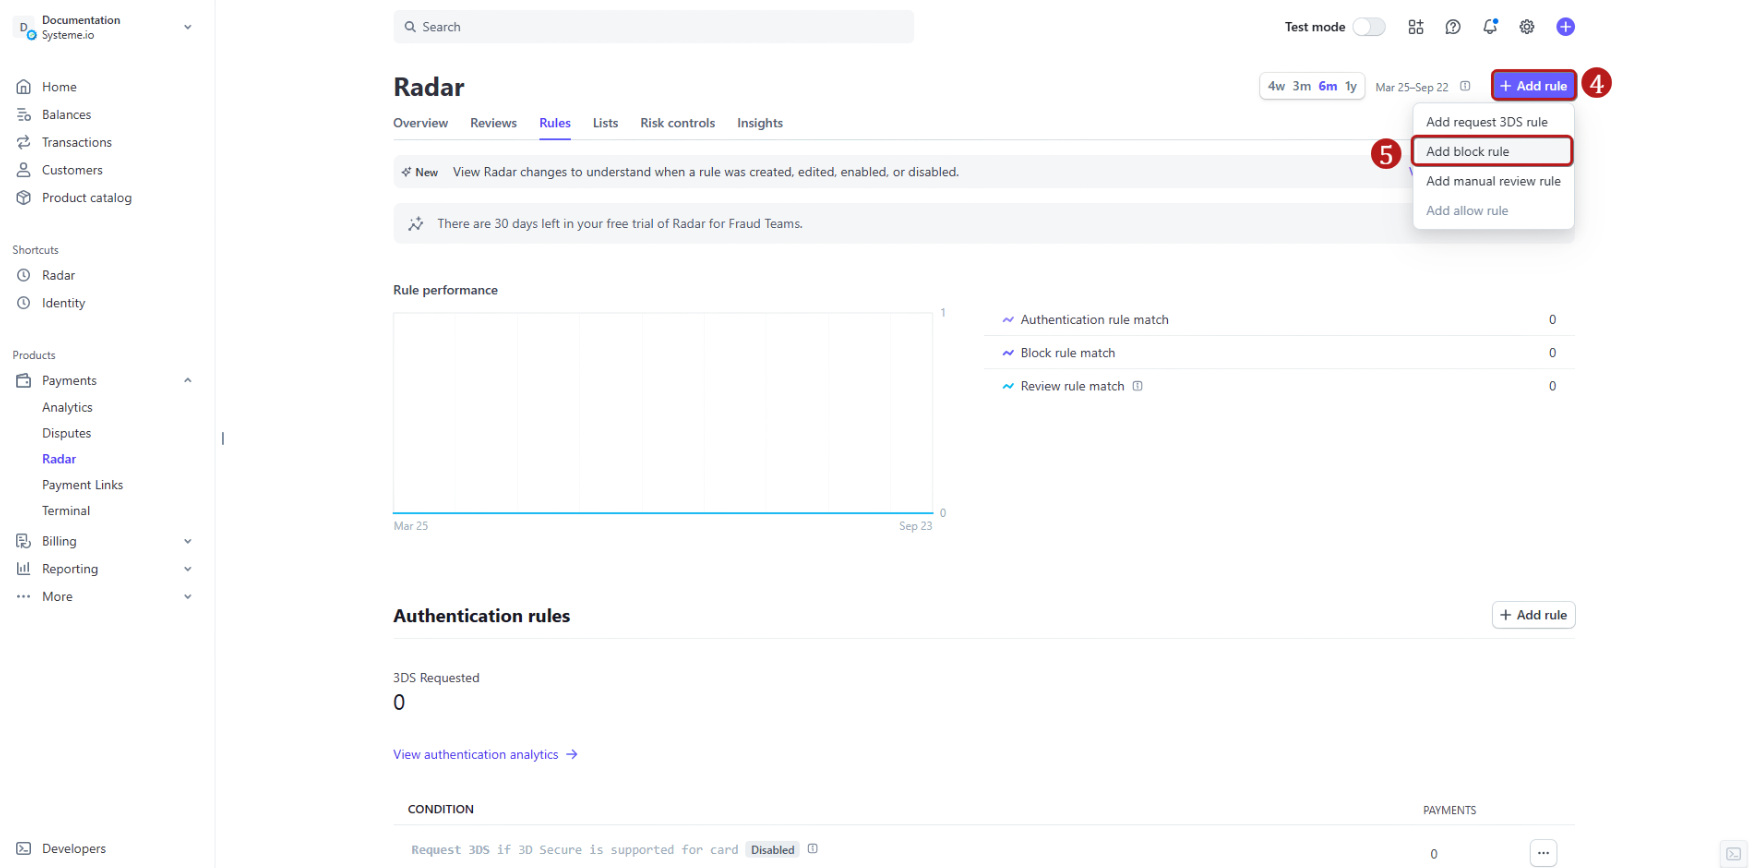Click the Reporting bar chart icon
Image resolution: width=1749 pixels, height=868 pixels.
pos(24,569)
